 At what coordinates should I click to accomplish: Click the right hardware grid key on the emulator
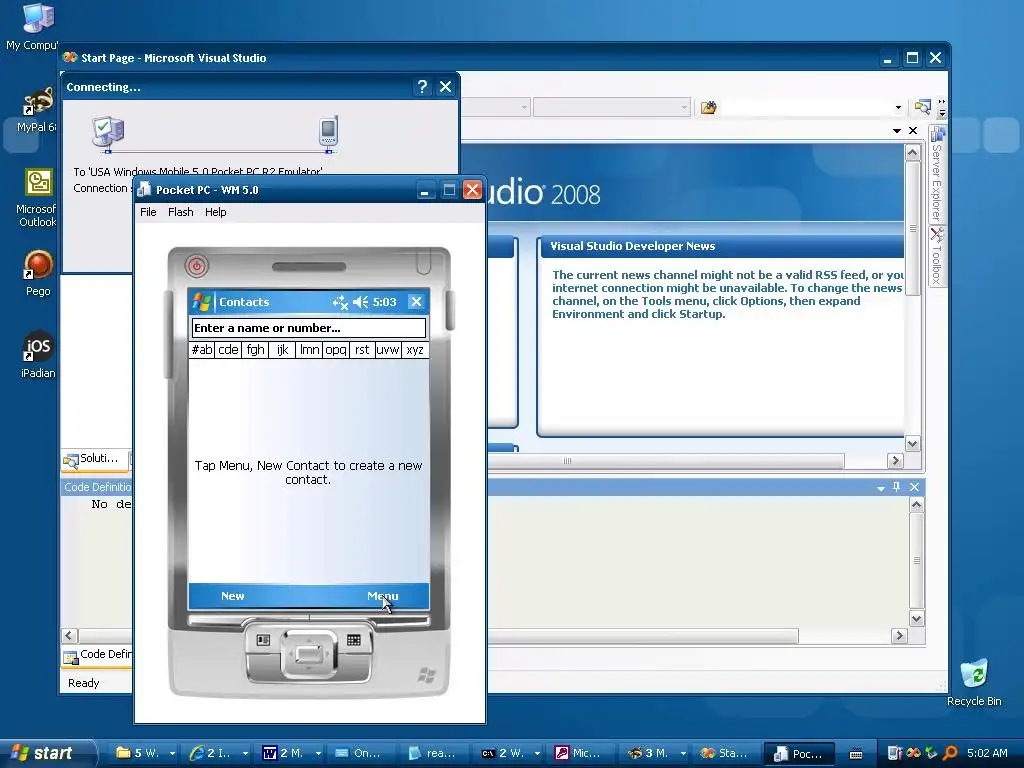pyautogui.click(x=353, y=640)
